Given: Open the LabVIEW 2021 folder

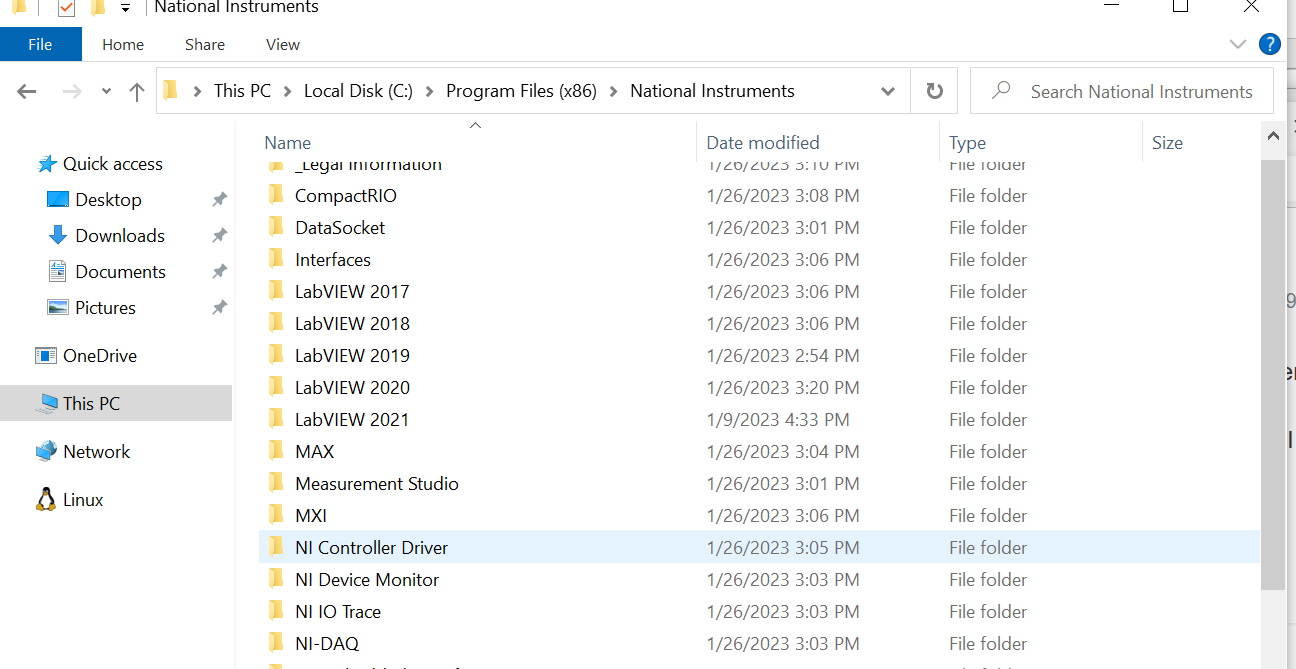Looking at the screenshot, I should point(352,419).
